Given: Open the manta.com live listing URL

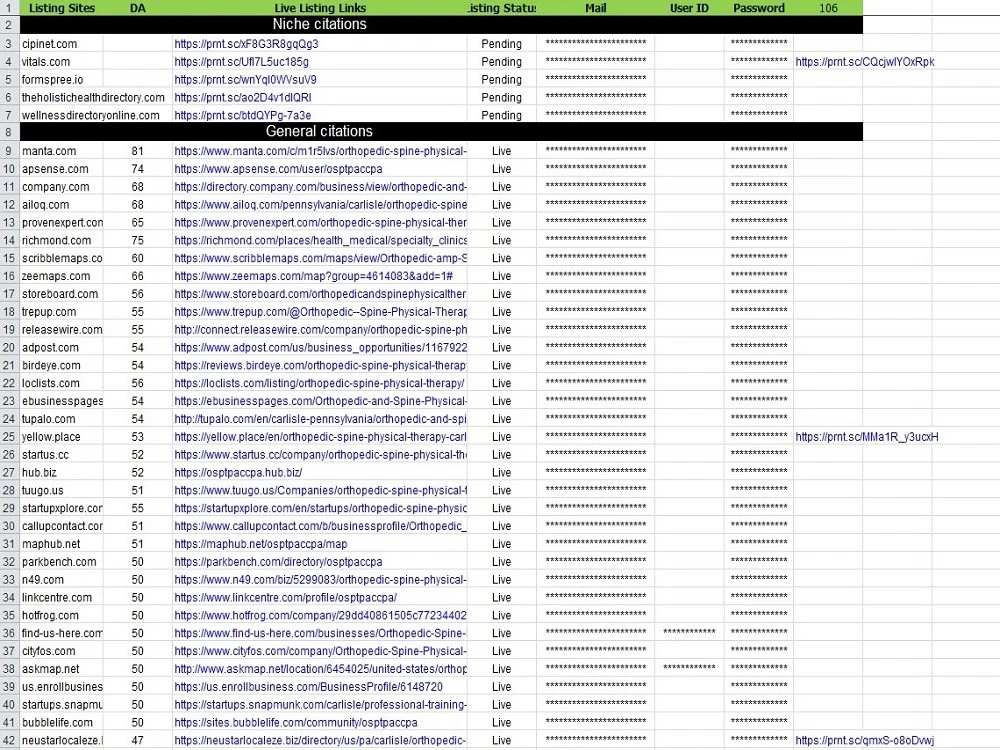Looking at the screenshot, I should click(x=320, y=151).
